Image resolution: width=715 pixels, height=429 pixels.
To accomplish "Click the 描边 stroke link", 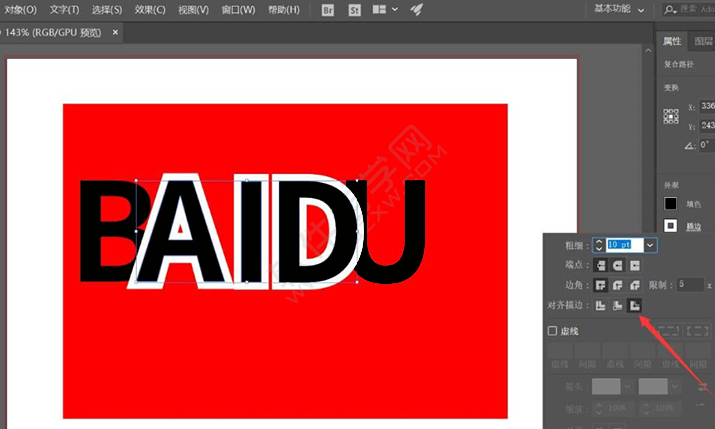I will (x=694, y=227).
